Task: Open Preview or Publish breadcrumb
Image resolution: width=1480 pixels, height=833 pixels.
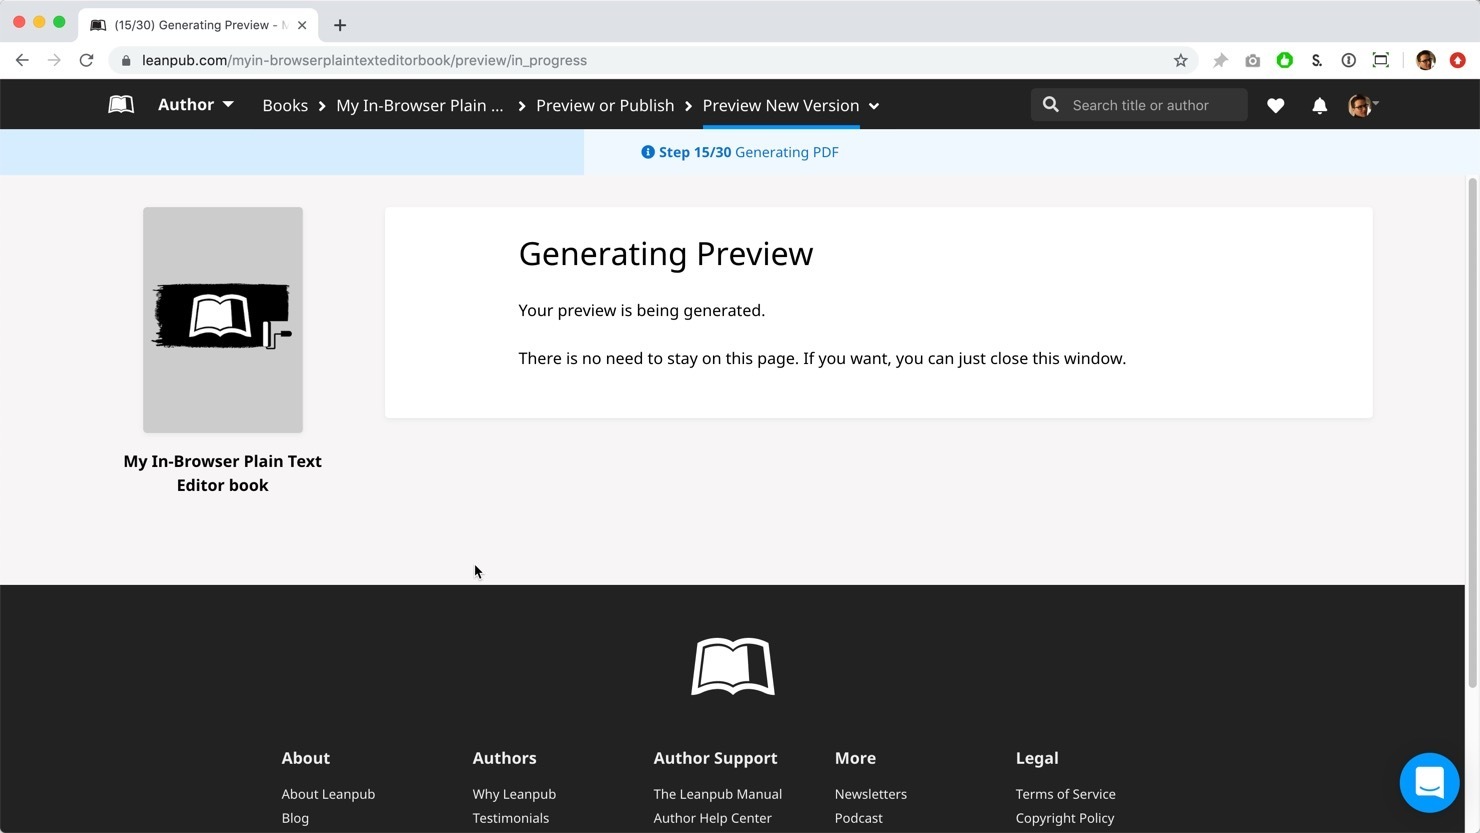Action: pyautogui.click(x=605, y=105)
